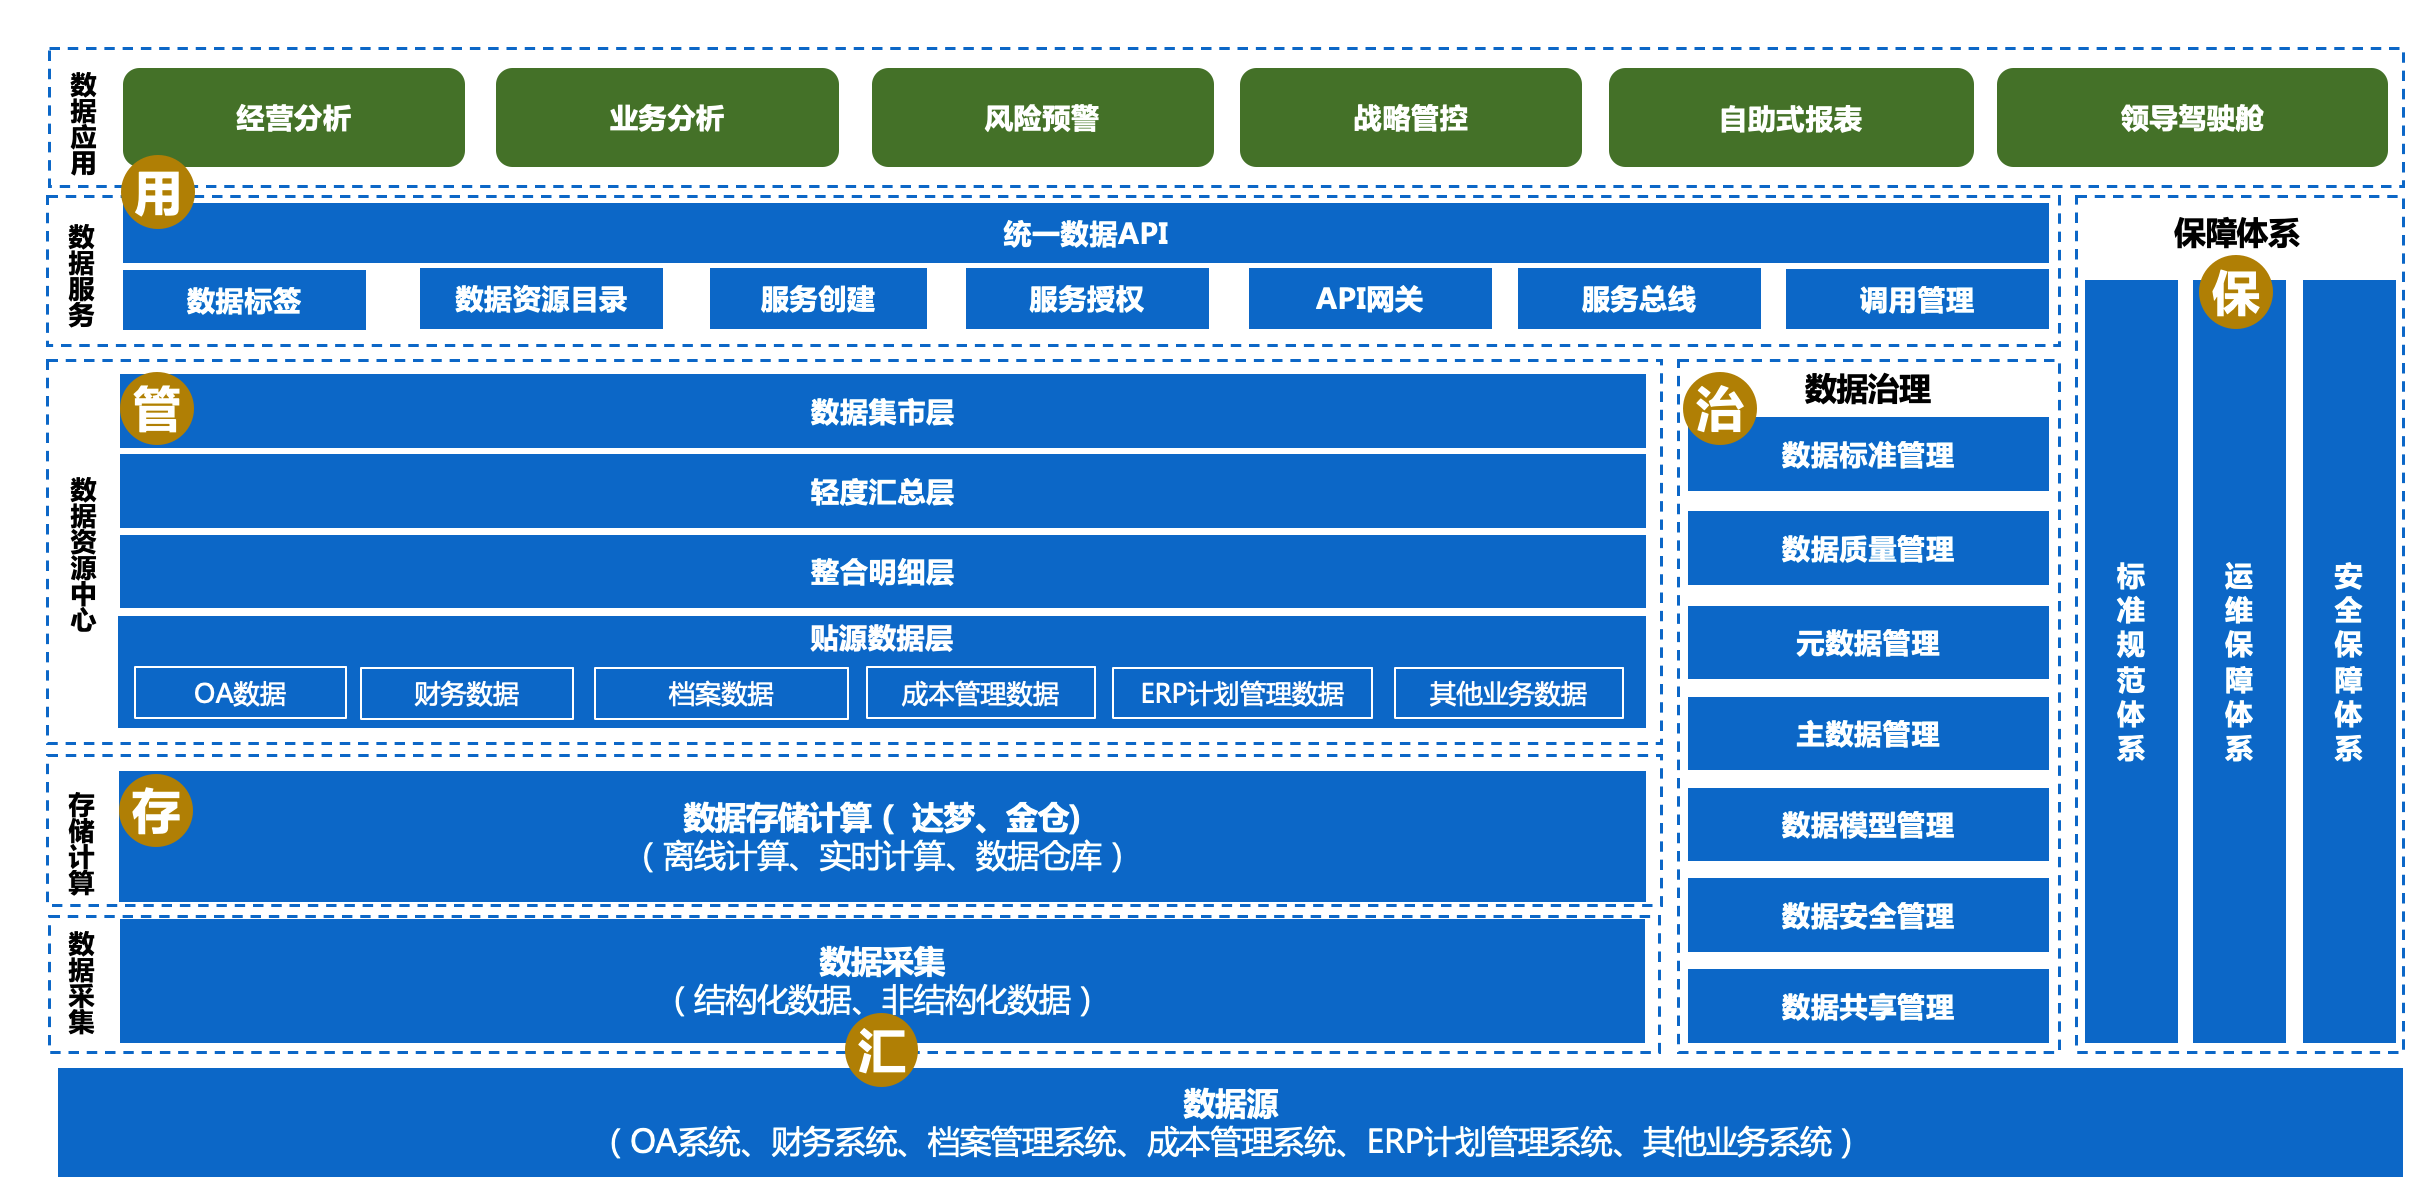
Task: Click the 数据资源中心 vertical side label
Action: pos(83,553)
